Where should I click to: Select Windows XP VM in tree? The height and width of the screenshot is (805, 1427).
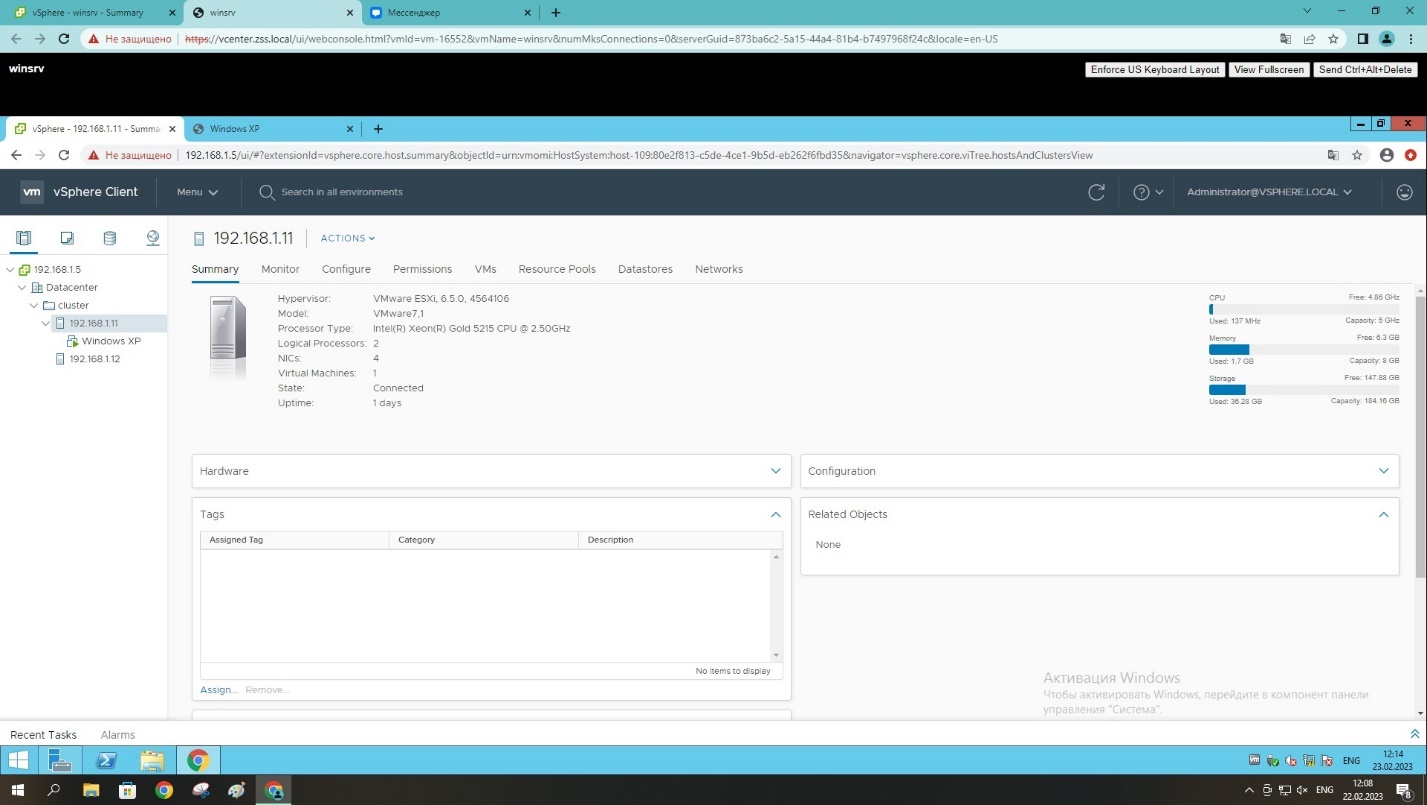[x=111, y=341]
